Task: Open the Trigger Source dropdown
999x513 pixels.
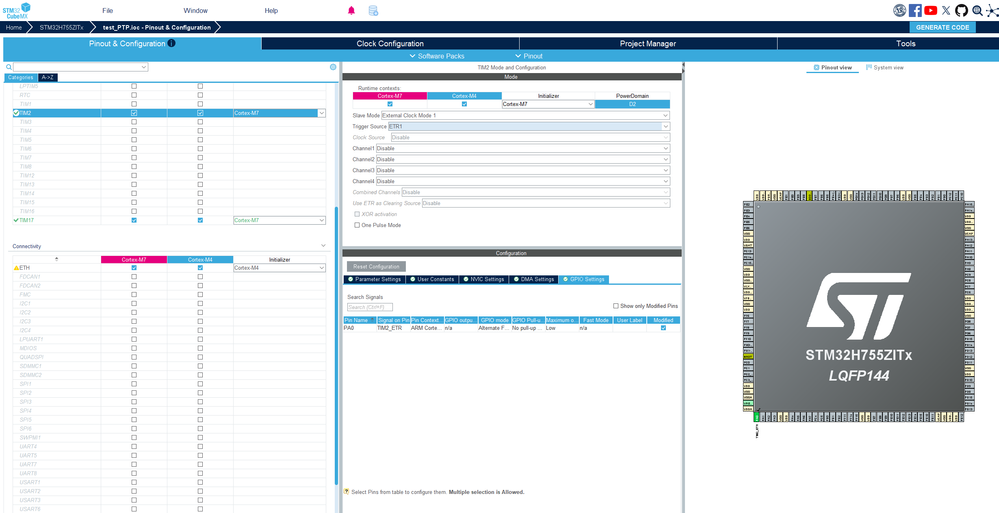Action: tap(529, 126)
